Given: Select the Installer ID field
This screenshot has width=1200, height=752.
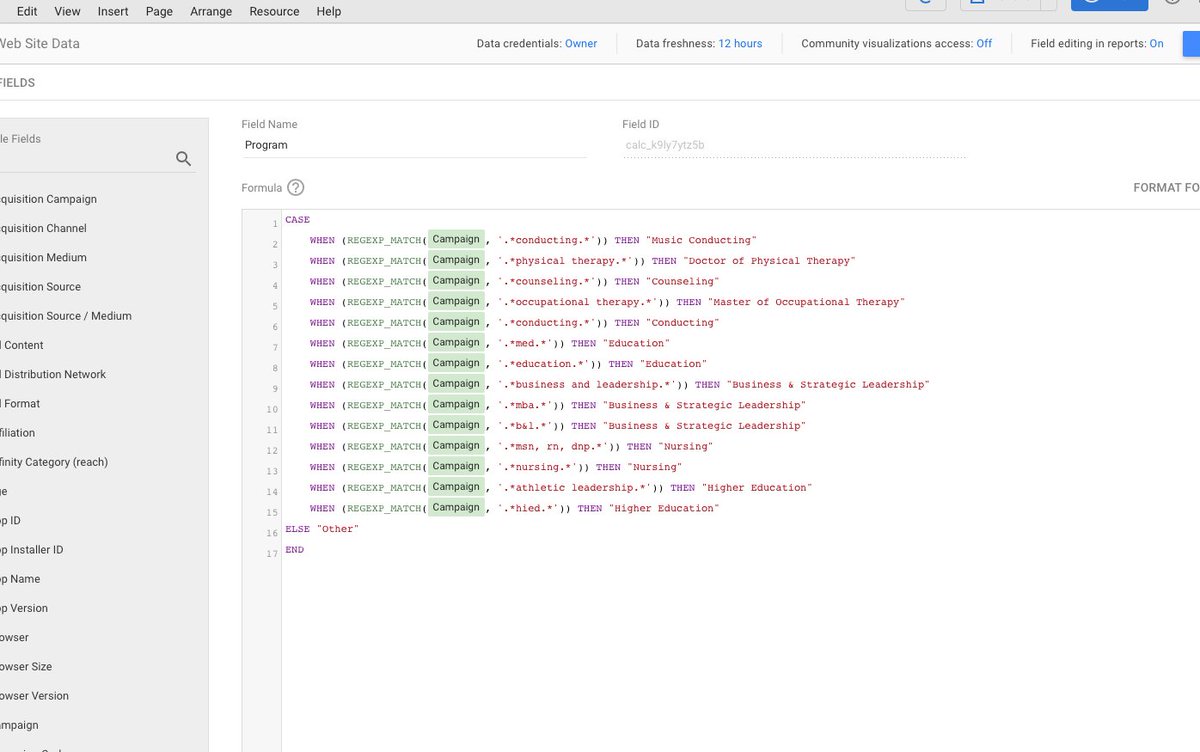Looking at the screenshot, I should [31, 549].
